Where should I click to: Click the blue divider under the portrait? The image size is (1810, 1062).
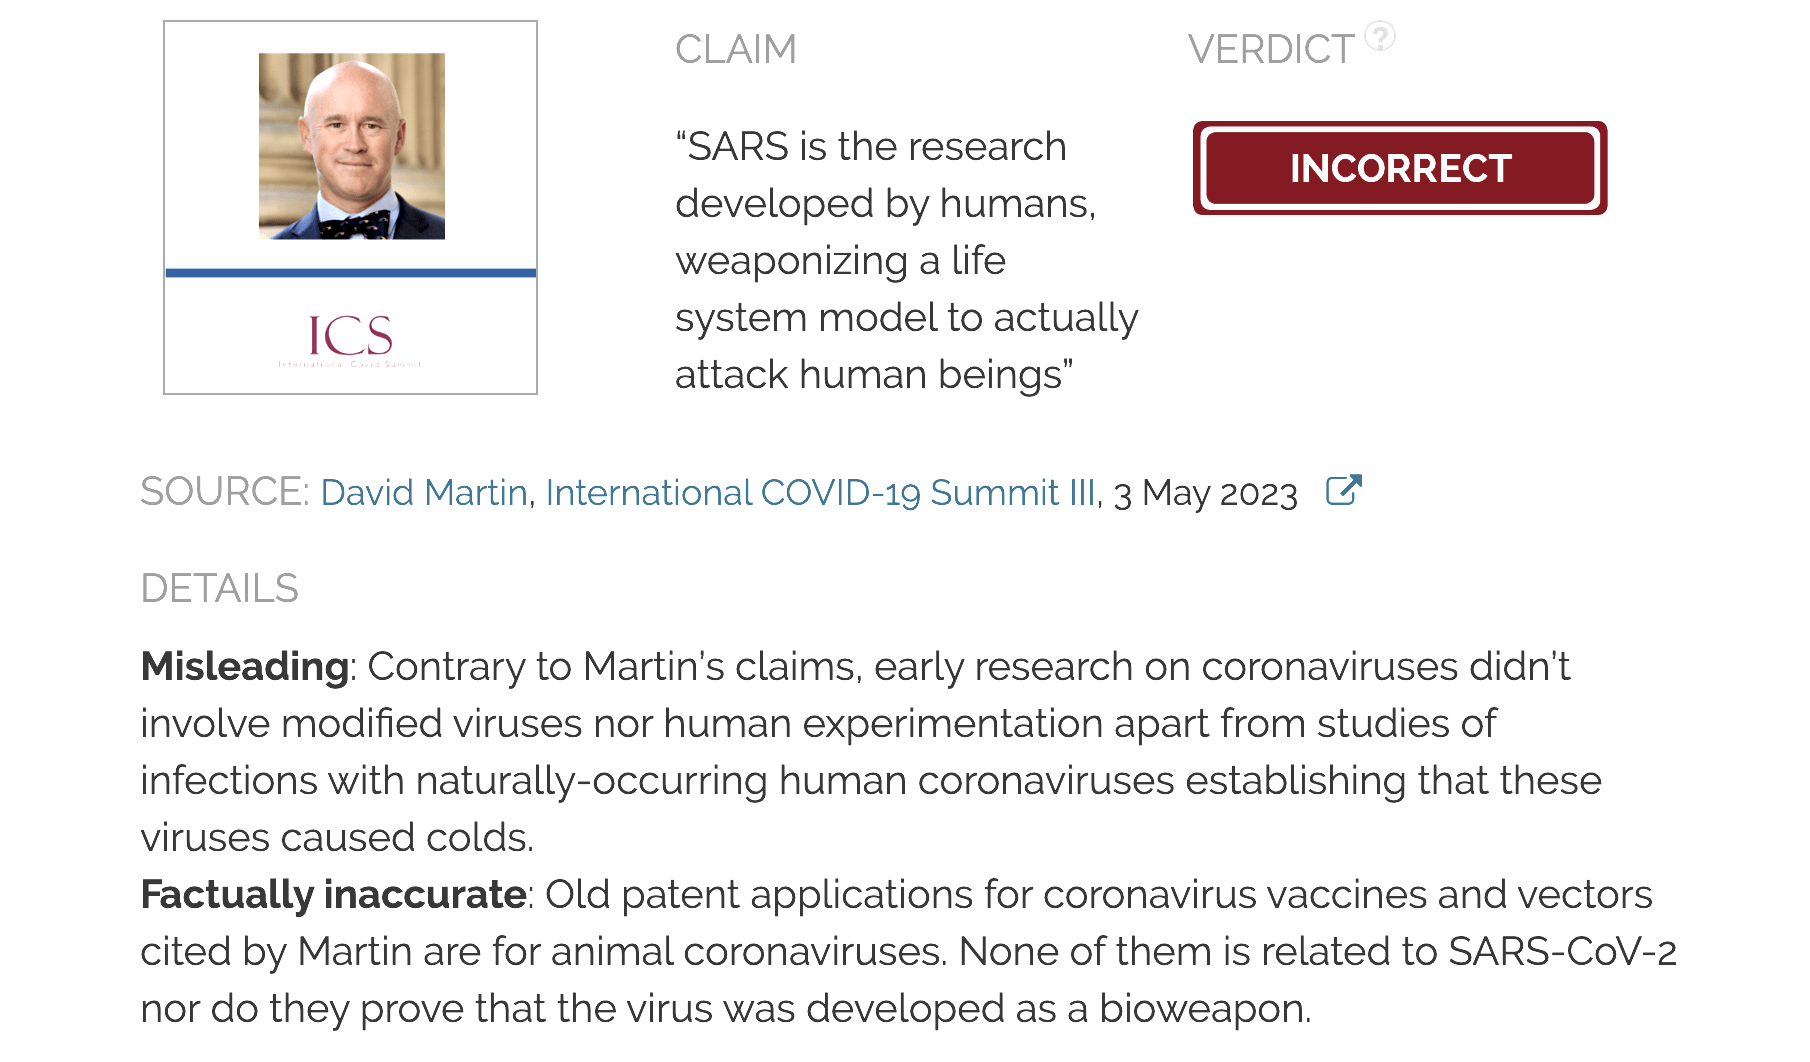point(350,272)
